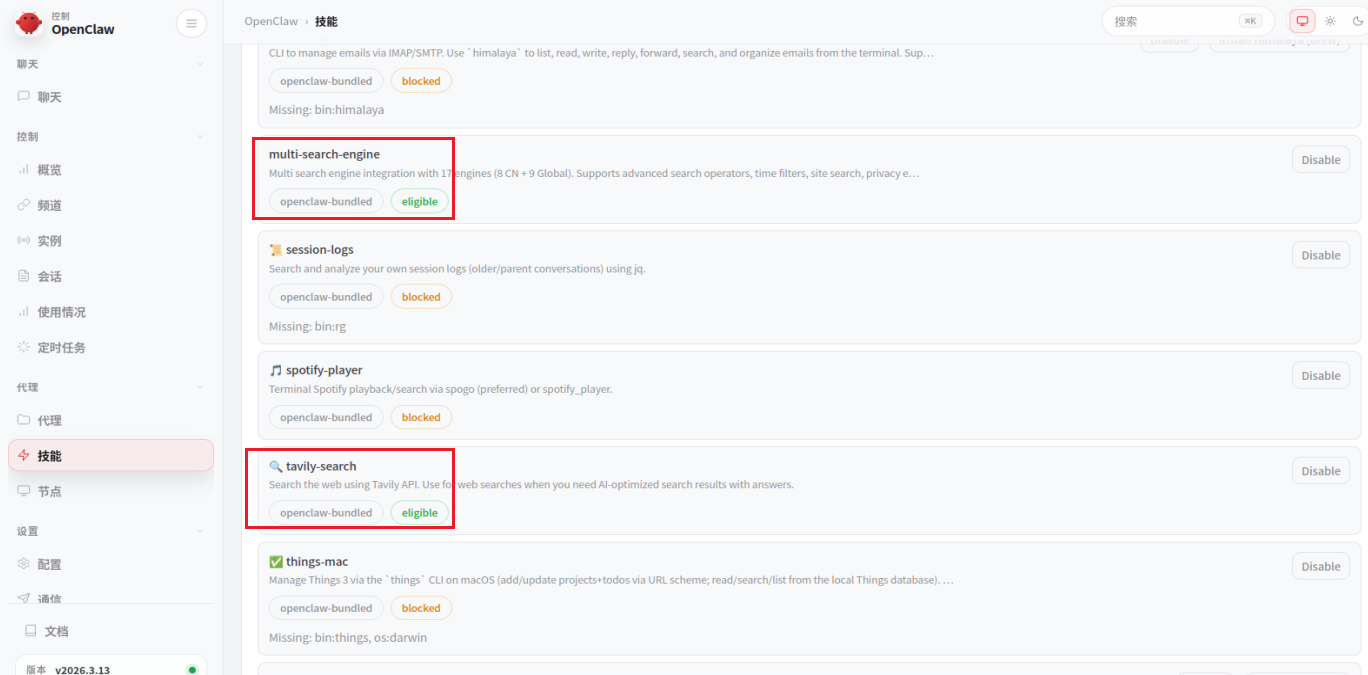Open 概览 overview in the sidebar
The image size is (1368, 675).
click(50, 170)
